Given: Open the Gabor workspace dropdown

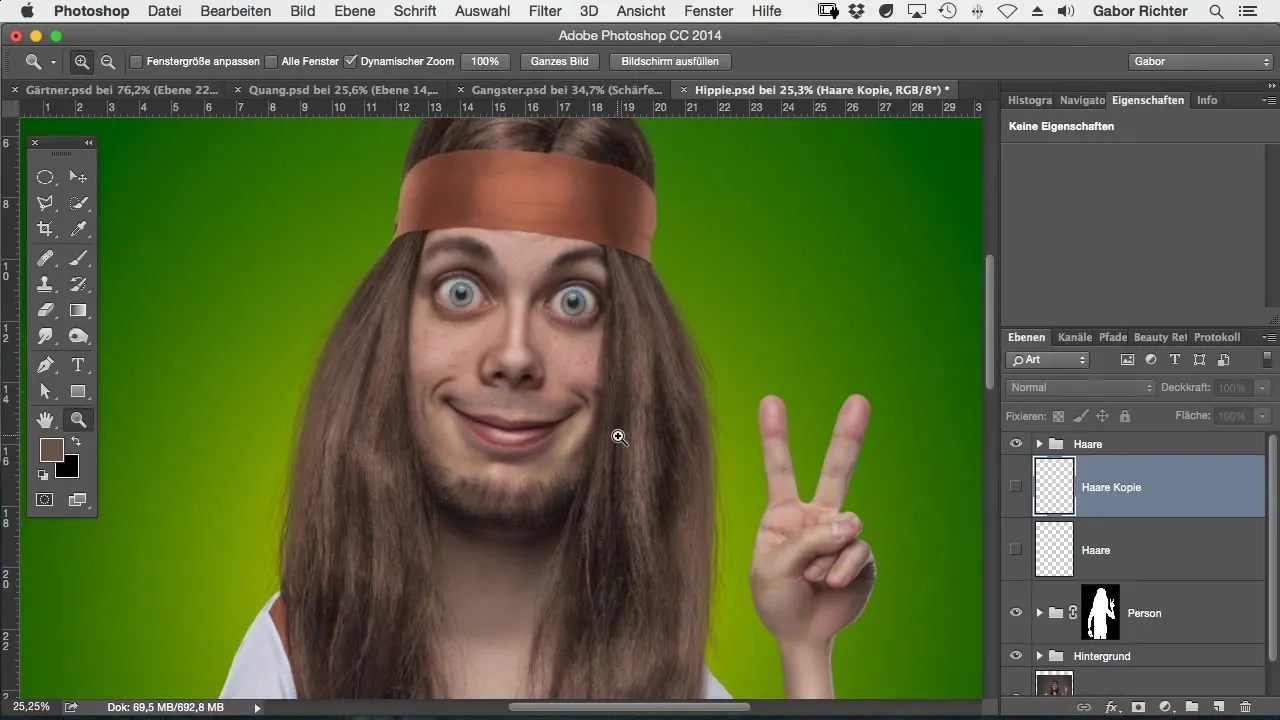Looking at the screenshot, I should 1200,62.
